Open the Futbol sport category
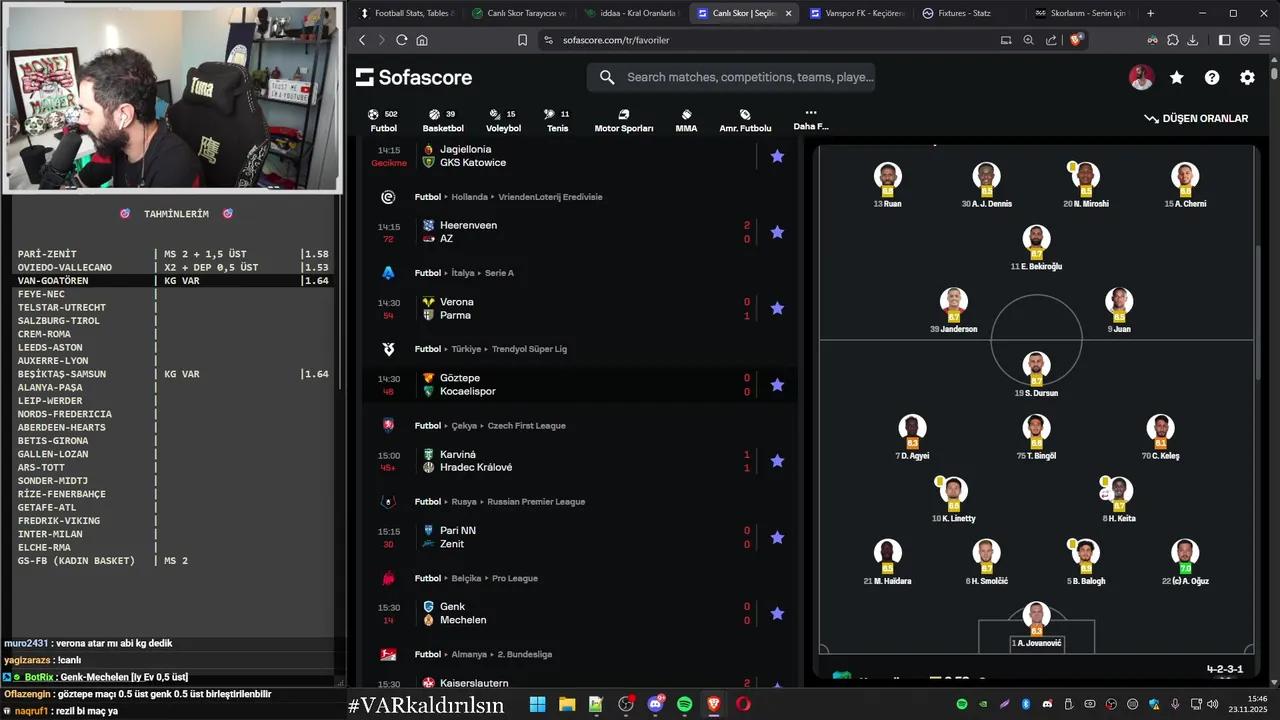 pyautogui.click(x=383, y=121)
